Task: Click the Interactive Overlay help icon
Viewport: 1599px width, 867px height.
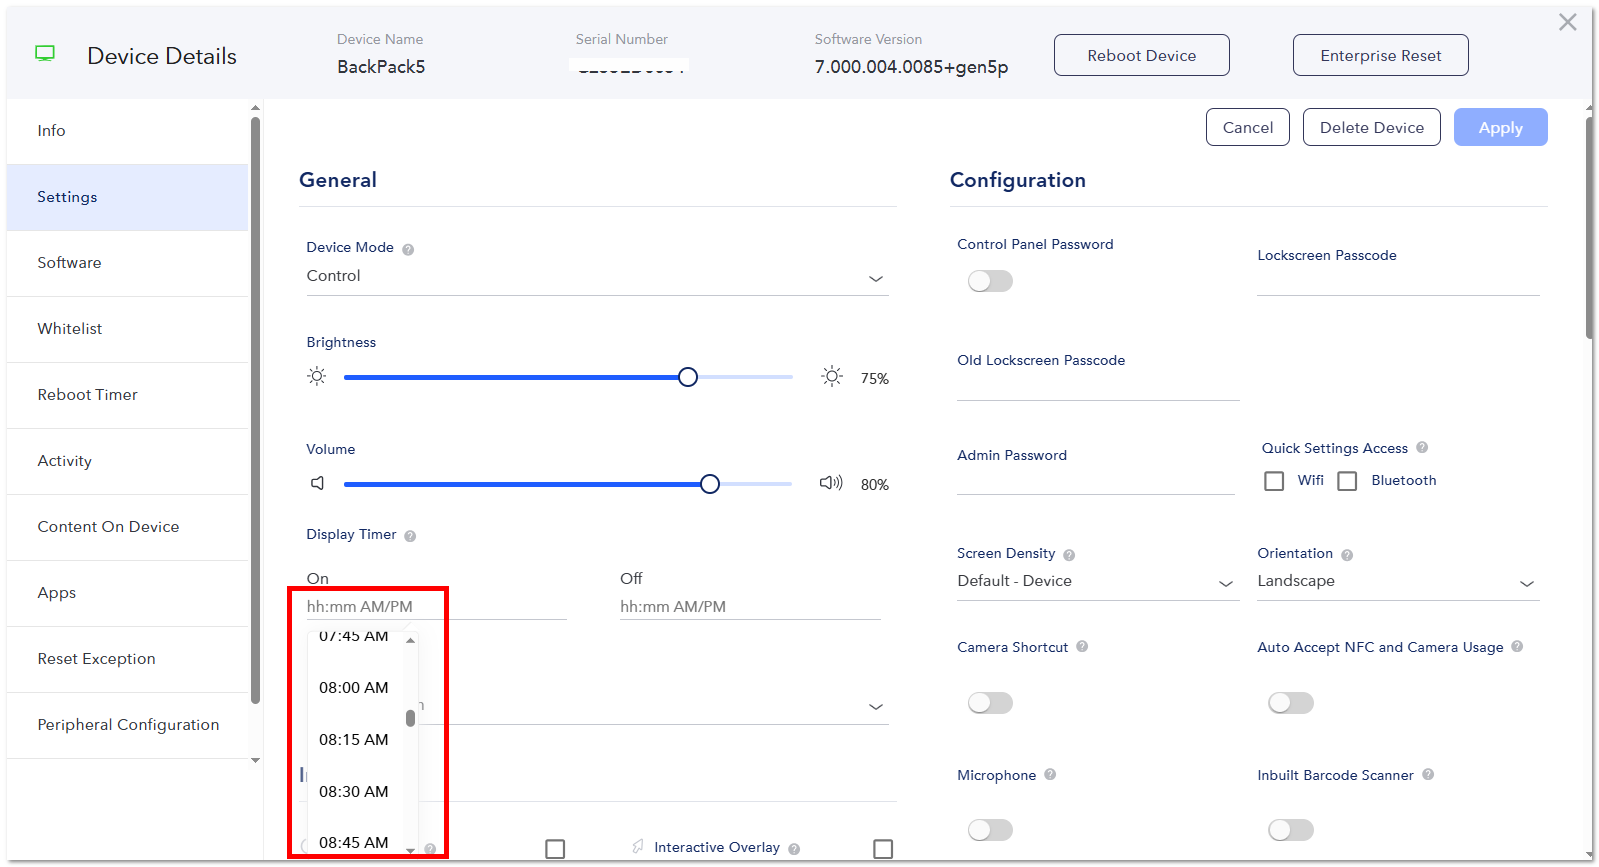Action: click(x=794, y=849)
